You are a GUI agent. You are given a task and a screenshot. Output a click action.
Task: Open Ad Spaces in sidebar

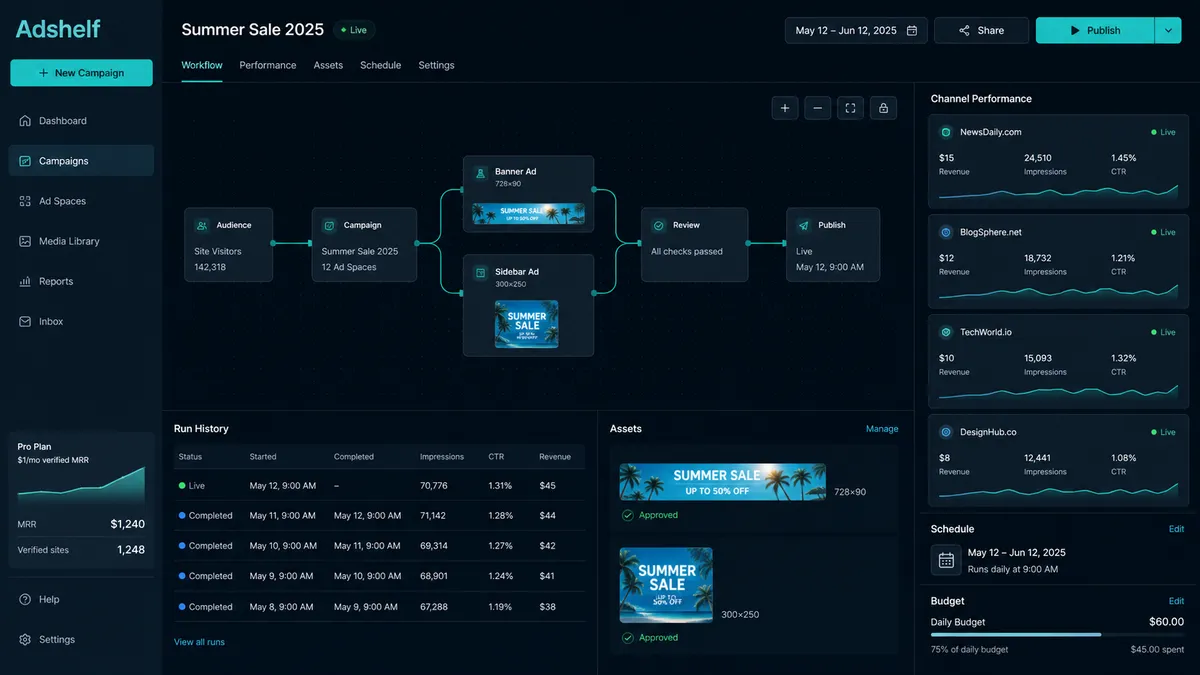point(81,201)
